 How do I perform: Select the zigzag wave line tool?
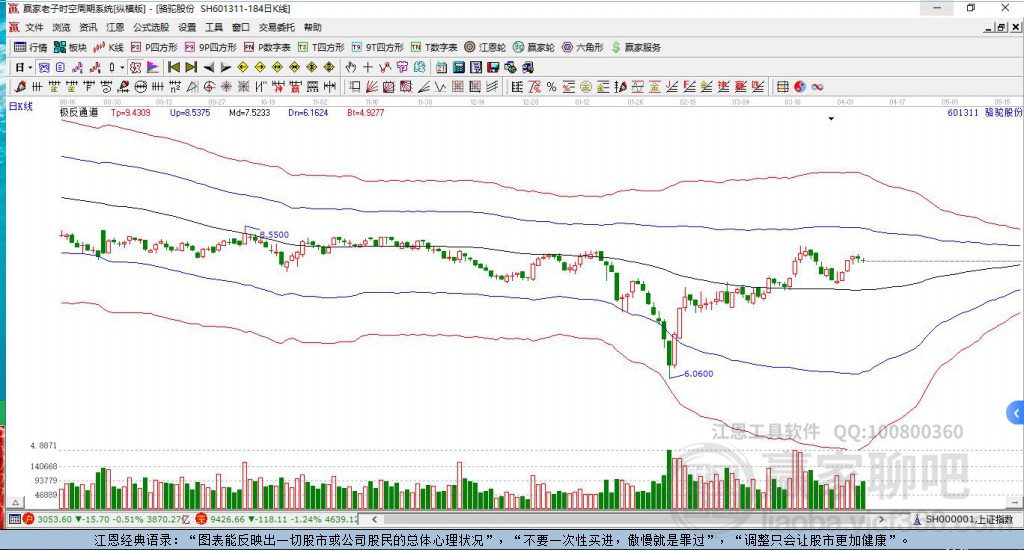tap(441, 87)
